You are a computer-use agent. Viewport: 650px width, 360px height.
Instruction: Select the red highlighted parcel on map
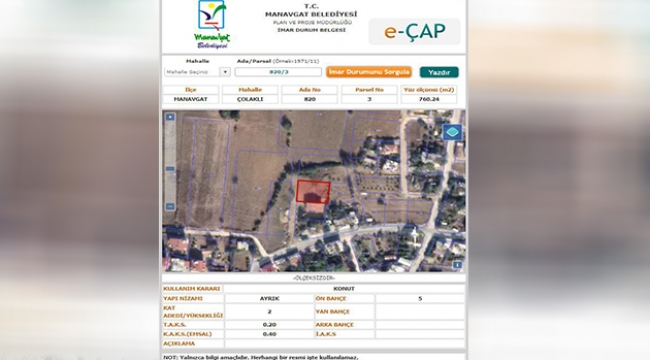tap(313, 192)
